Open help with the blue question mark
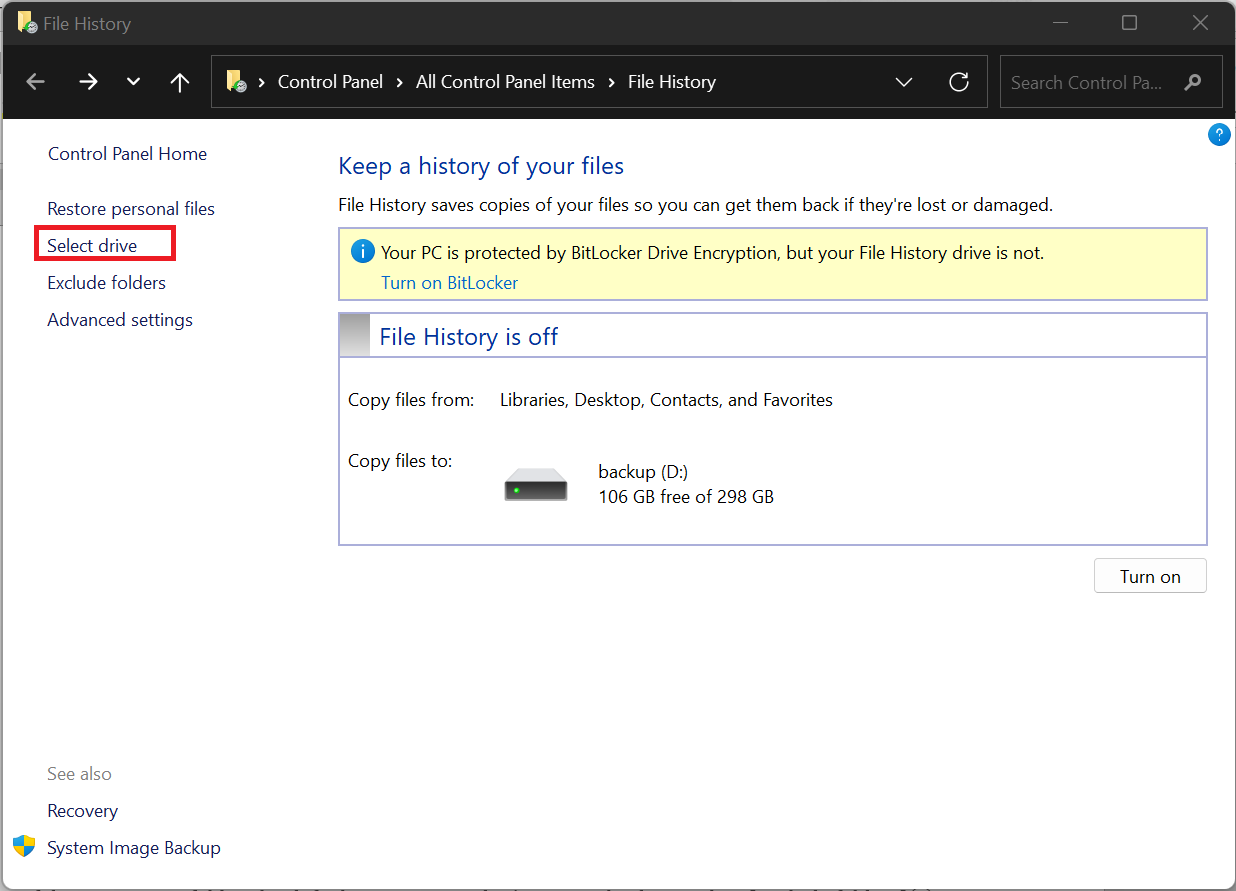 (x=1219, y=135)
